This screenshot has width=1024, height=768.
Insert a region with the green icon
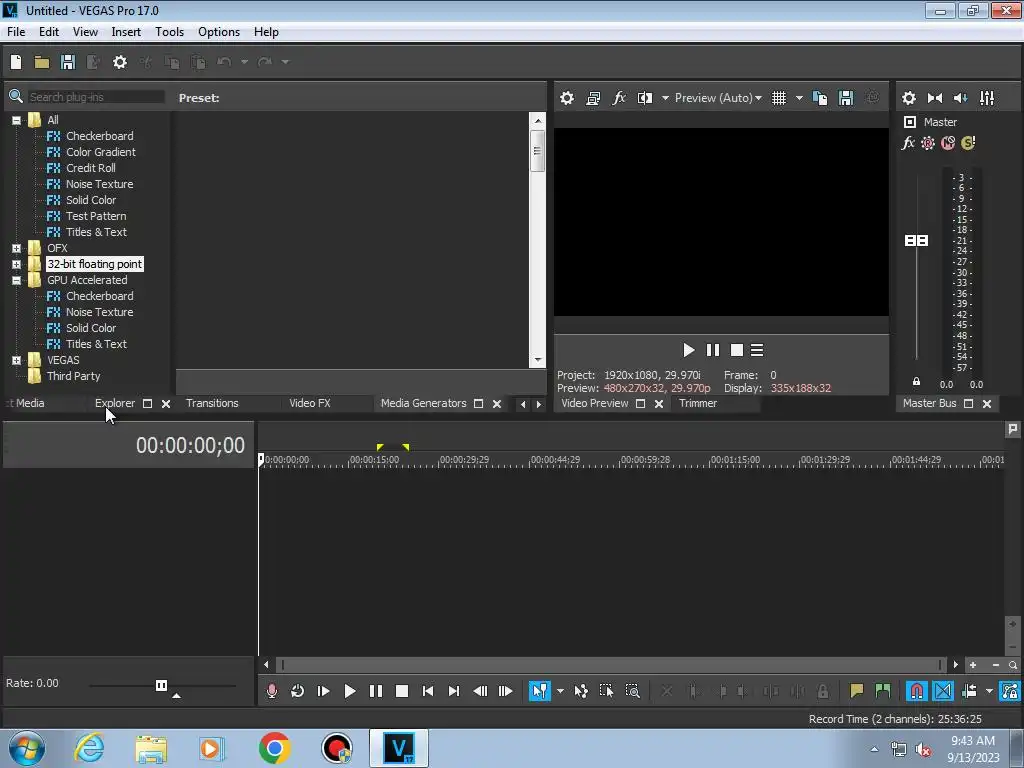[x=882, y=691]
